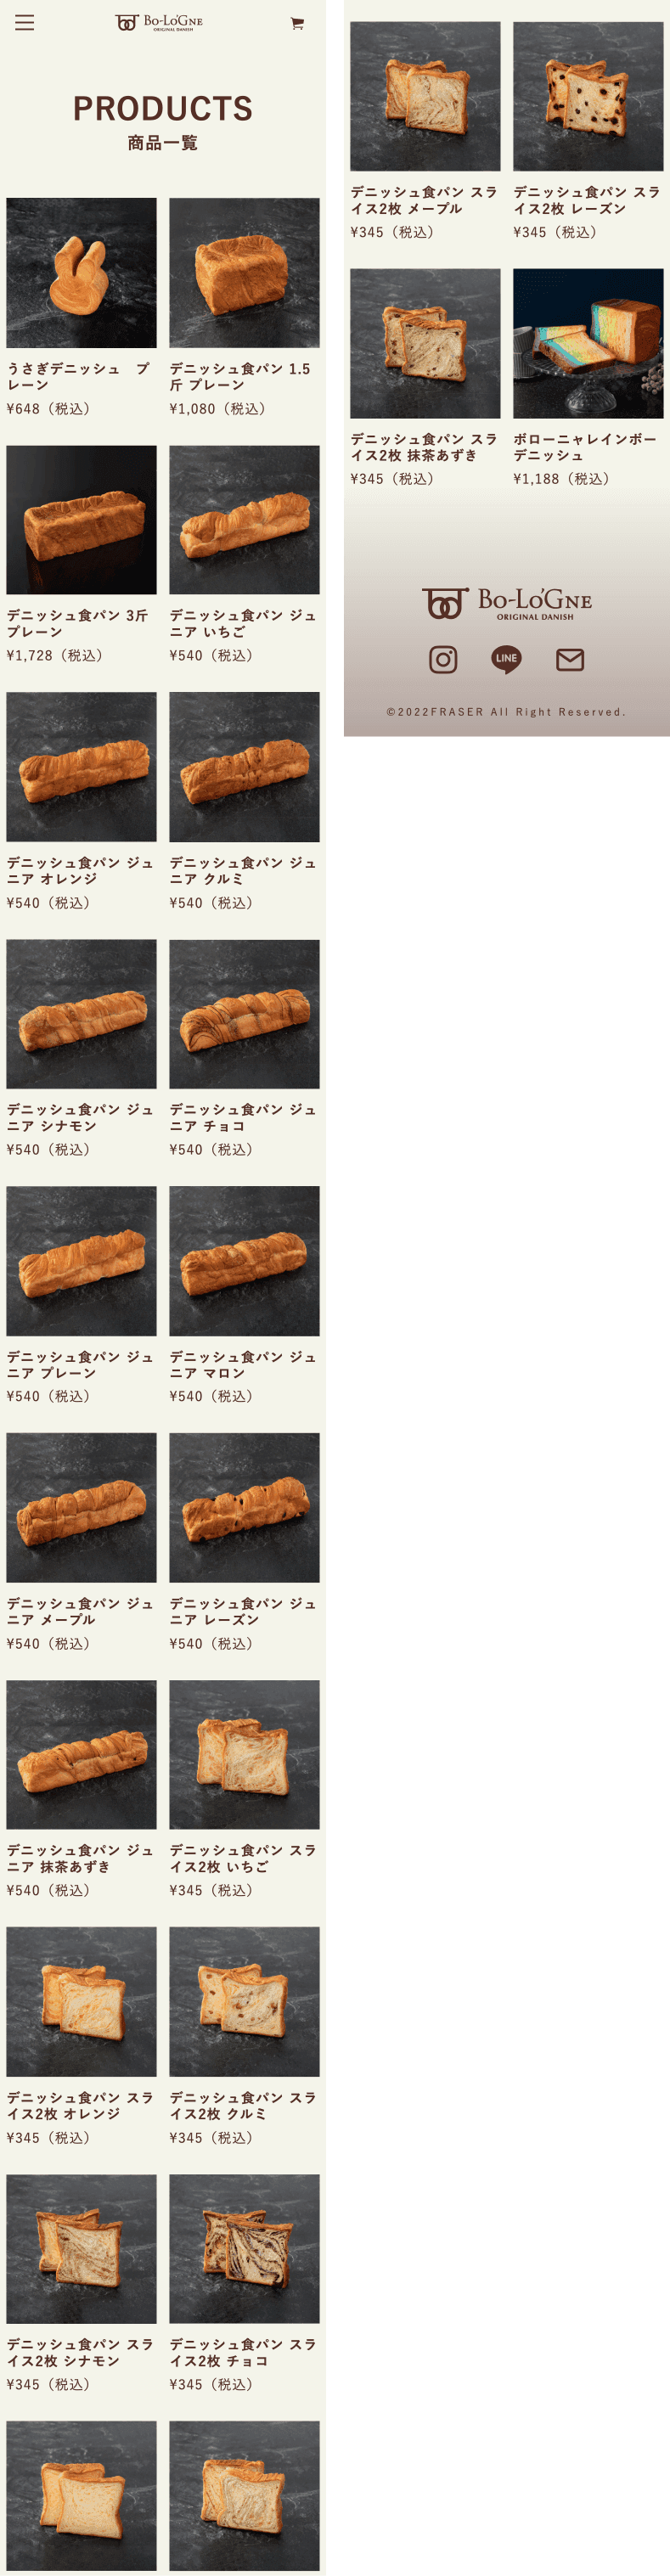
Task: Select ジュニア シナモン product title
Action: pos(80,1117)
